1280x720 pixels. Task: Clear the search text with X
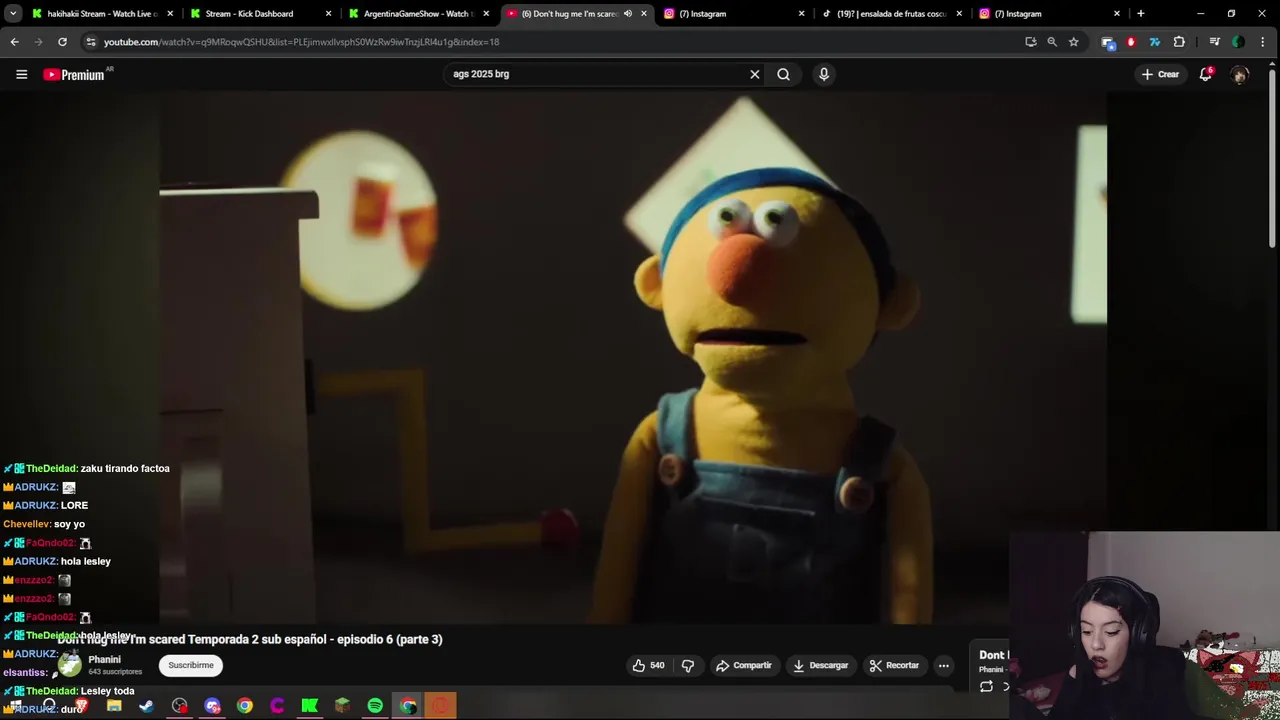coord(755,74)
